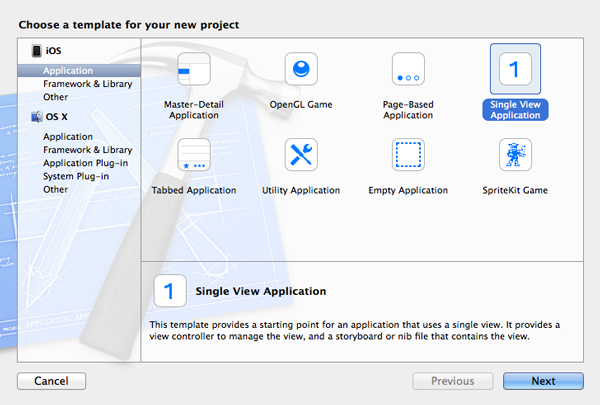Screen dimensions: 600x405
Task: Choose the SpriteKit Game template icon
Action: point(515,156)
